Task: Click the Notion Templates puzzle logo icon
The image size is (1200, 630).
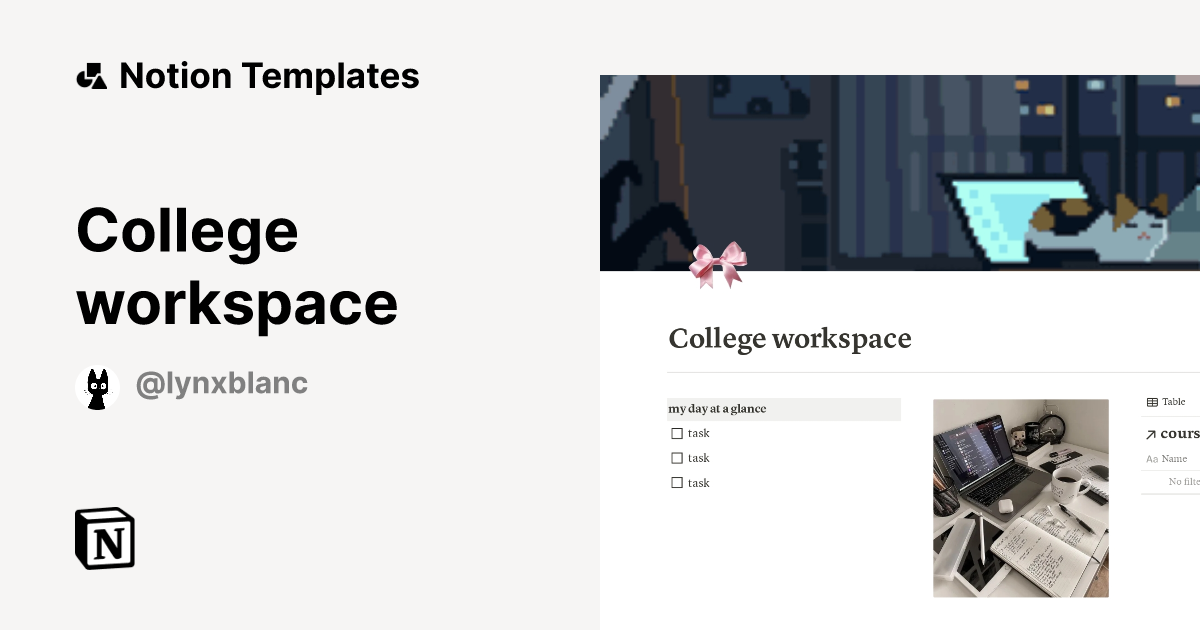Action: (92, 75)
